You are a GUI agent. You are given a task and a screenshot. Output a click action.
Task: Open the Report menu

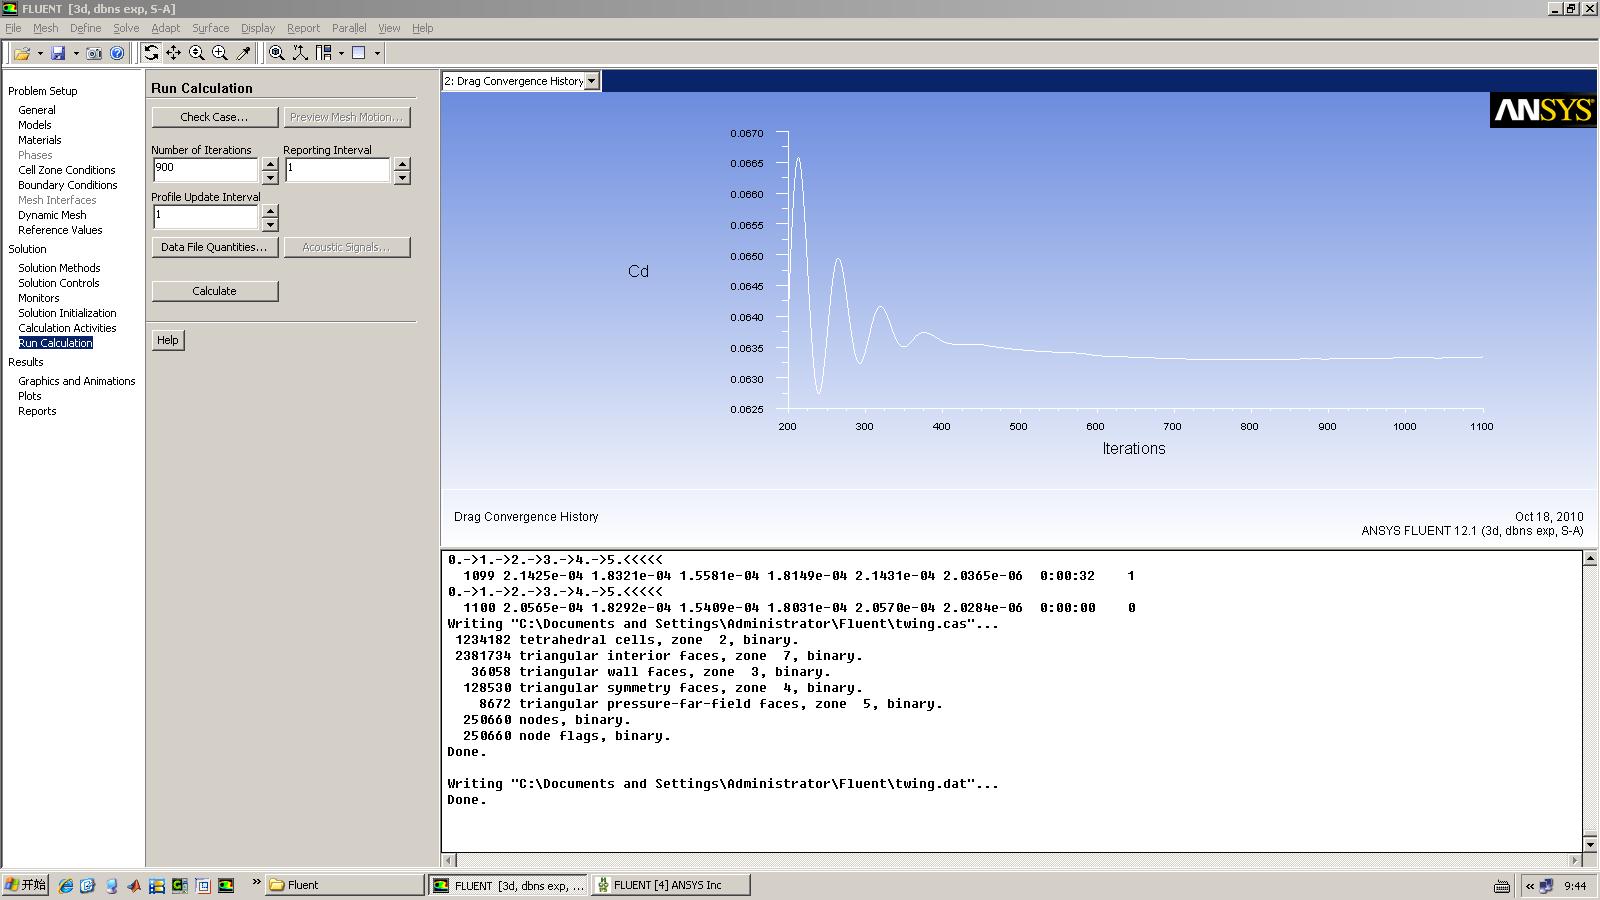pyautogui.click(x=303, y=28)
